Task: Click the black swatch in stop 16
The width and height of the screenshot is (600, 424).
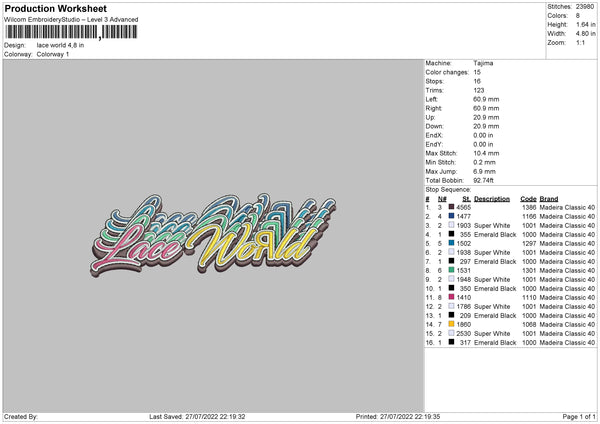Action: pos(454,343)
